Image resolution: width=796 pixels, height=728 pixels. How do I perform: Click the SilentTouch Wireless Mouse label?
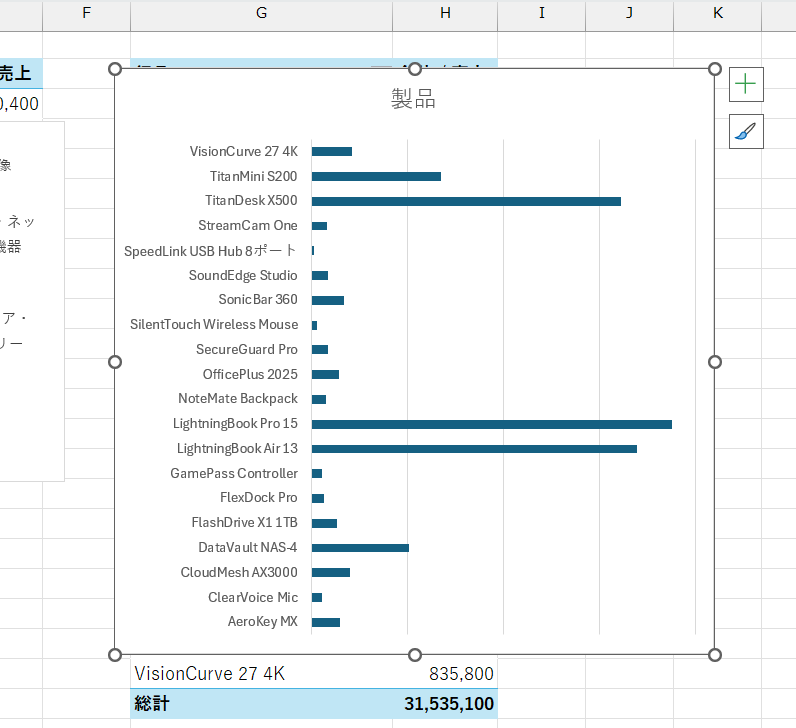(x=214, y=324)
